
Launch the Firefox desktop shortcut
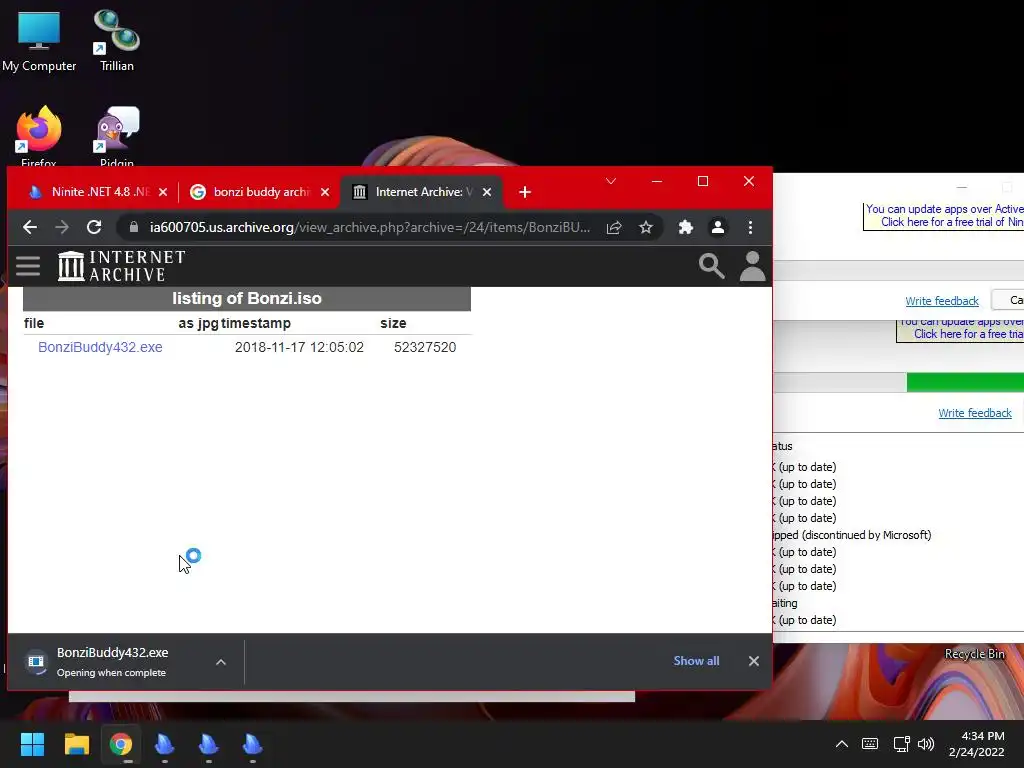pyautogui.click(x=39, y=136)
